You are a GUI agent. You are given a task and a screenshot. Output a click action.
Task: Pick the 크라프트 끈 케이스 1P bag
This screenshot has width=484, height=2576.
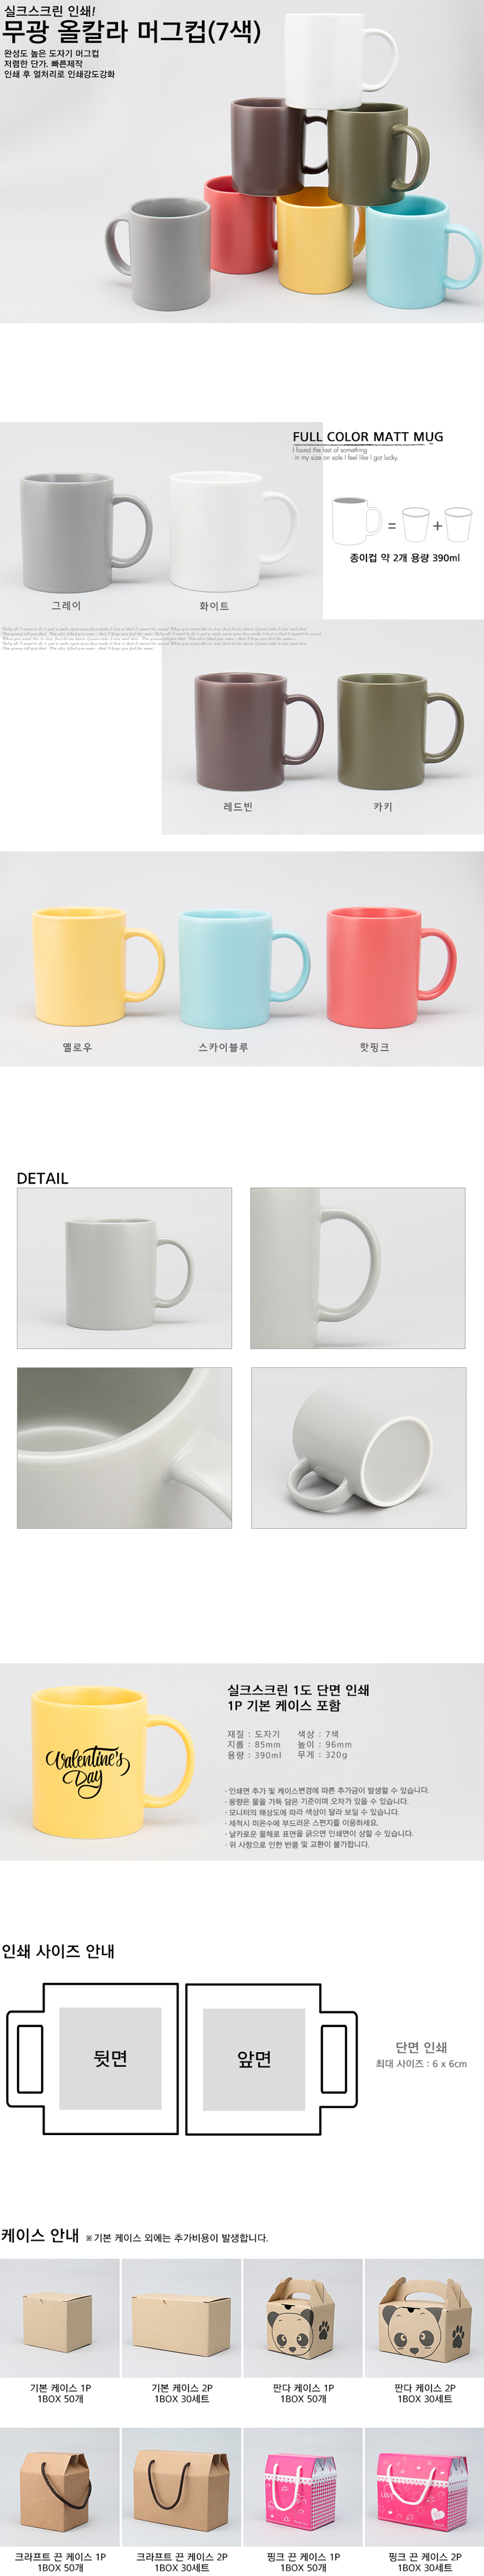(x=60, y=2487)
